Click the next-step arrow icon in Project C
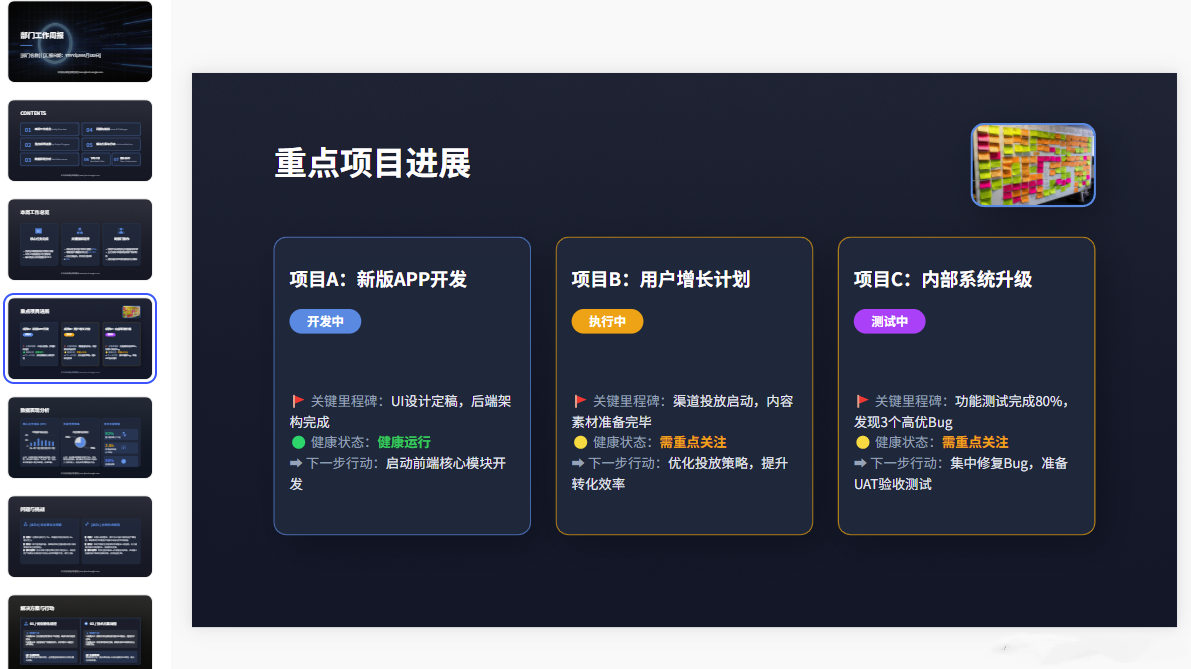This screenshot has width=1191, height=669. pyautogui.click(x=860, y=462)
